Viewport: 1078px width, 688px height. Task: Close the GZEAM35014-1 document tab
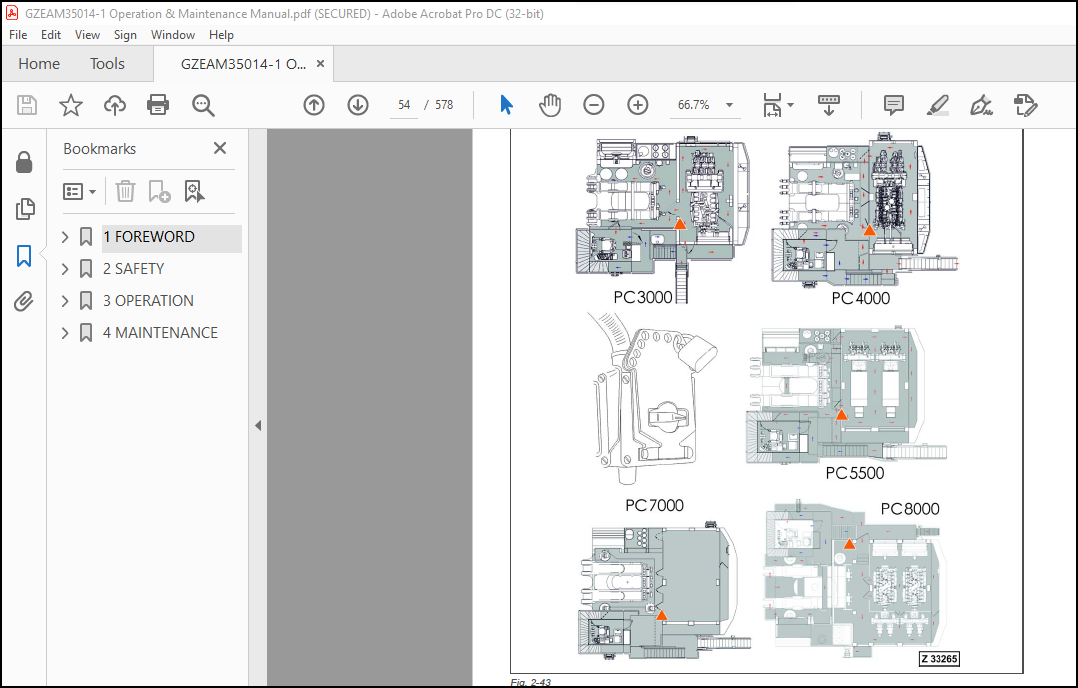(320, 64)
